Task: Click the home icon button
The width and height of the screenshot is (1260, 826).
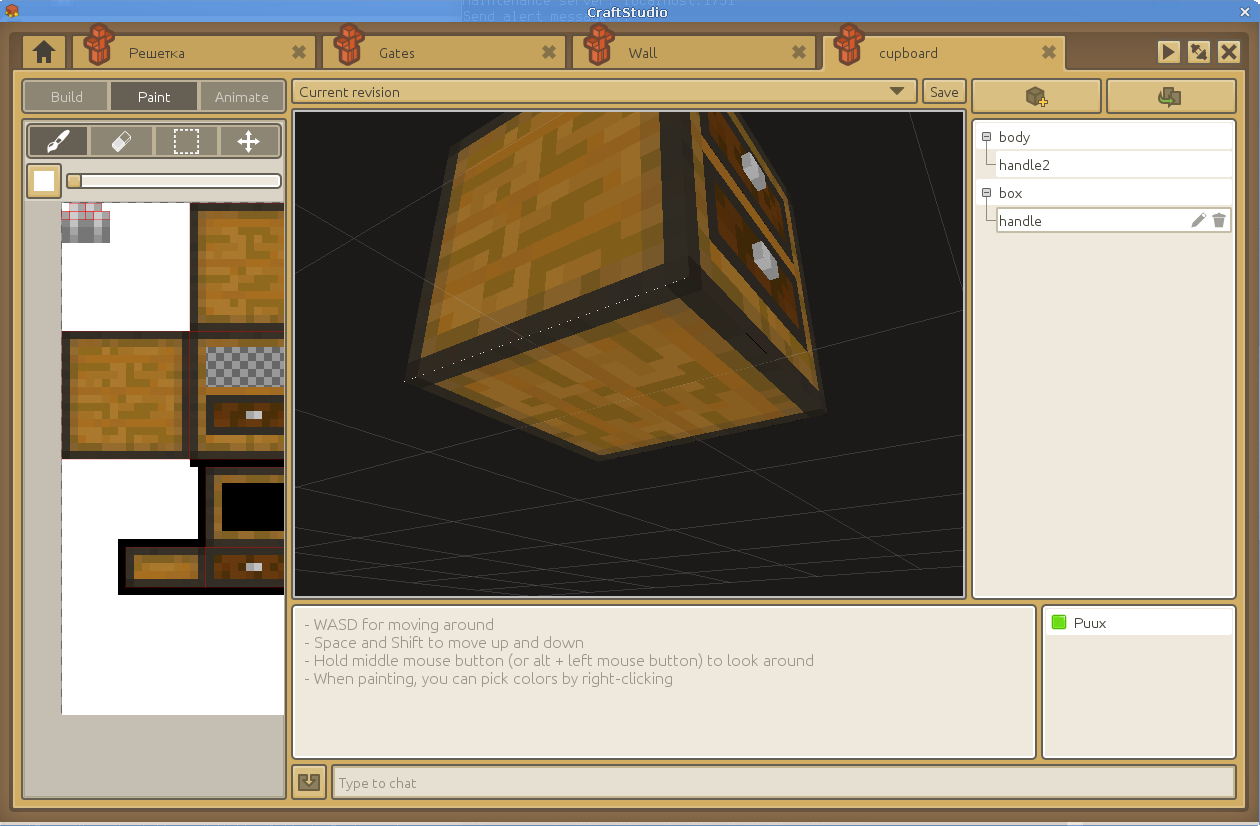Action: 44,52
